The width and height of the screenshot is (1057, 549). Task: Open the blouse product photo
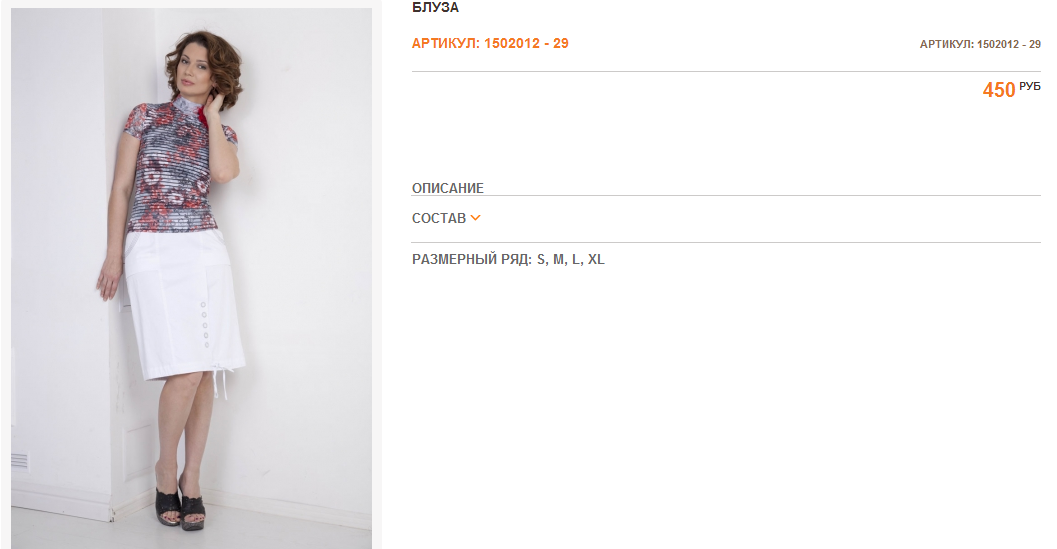click(191, 278)
